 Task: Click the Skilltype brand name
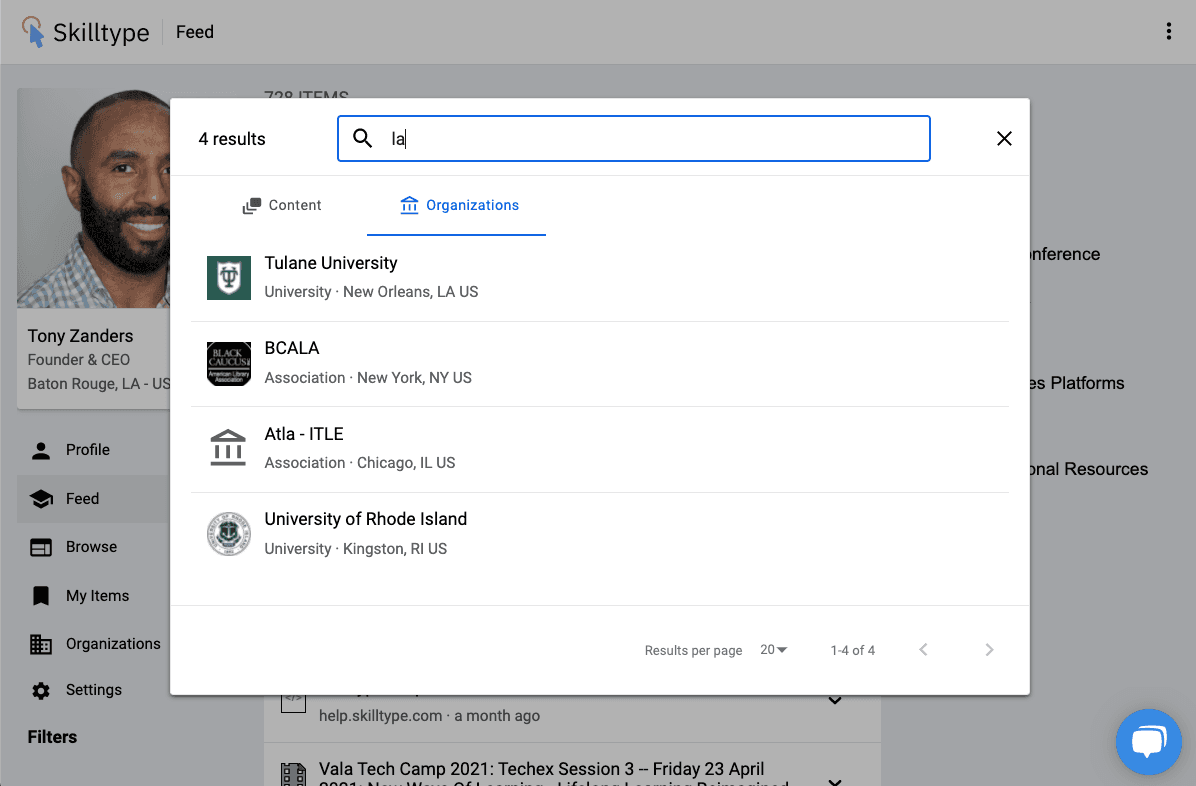tap(101, 32)
